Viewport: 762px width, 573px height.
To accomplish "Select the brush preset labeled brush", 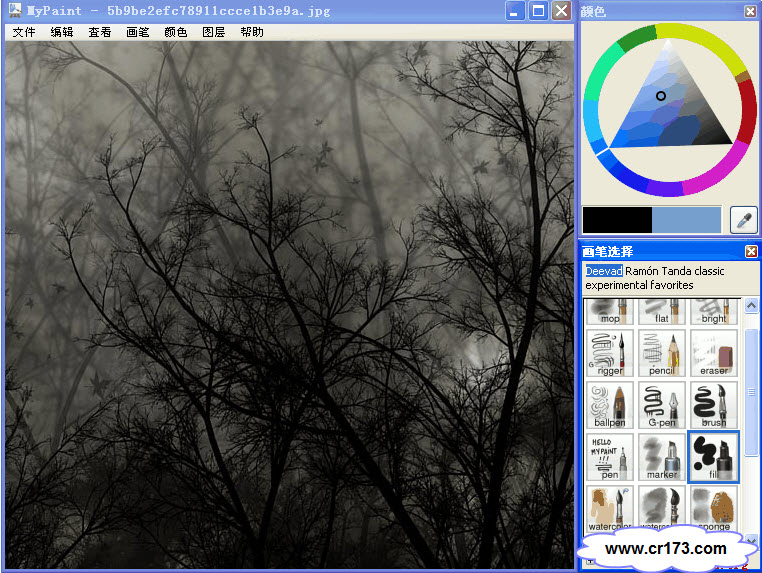I will (x=713, y=405).
